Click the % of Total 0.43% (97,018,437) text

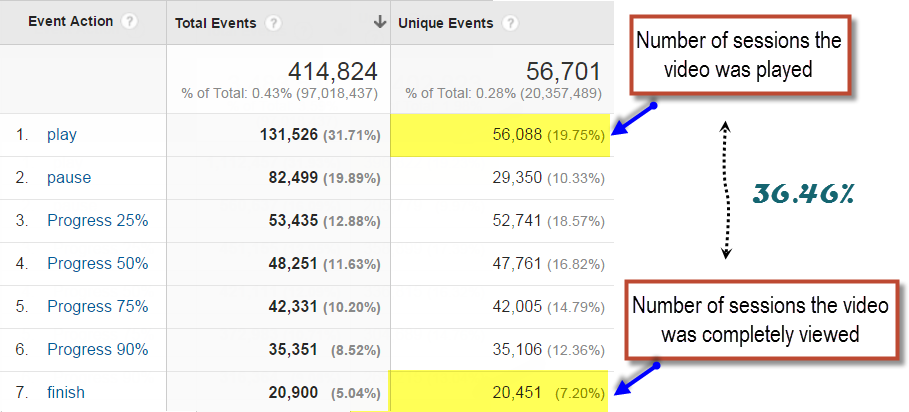279,94
